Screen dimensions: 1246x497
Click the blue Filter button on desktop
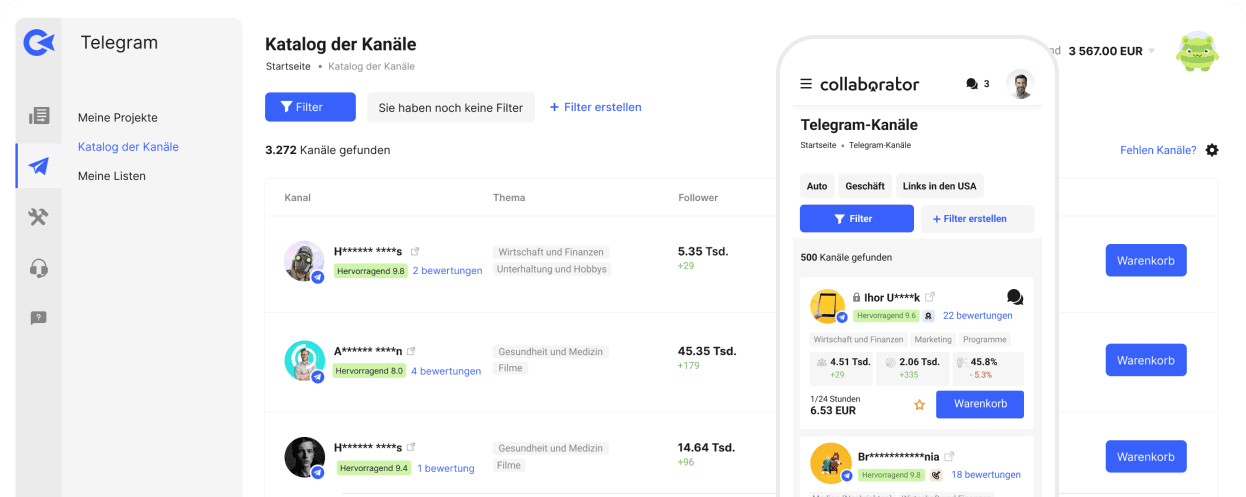tap(310, 107)
